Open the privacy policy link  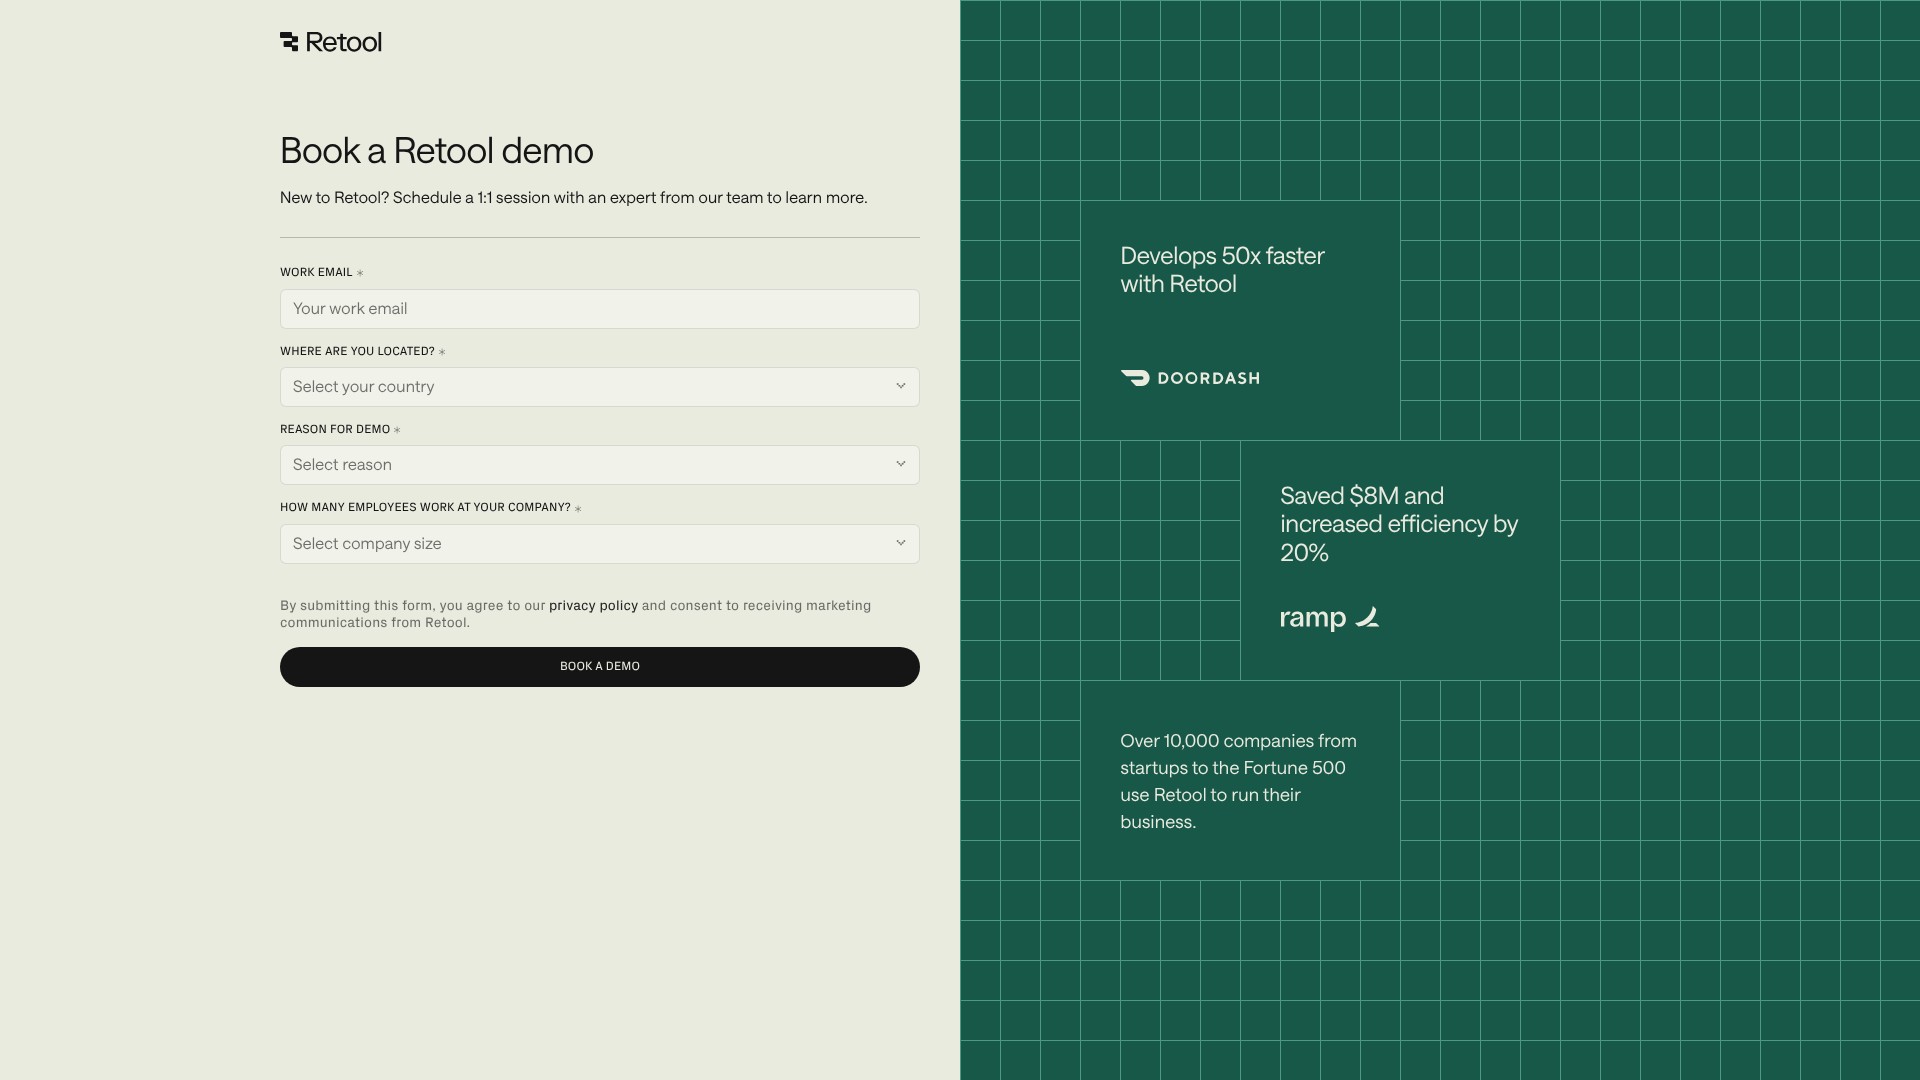tap(593, 606)
